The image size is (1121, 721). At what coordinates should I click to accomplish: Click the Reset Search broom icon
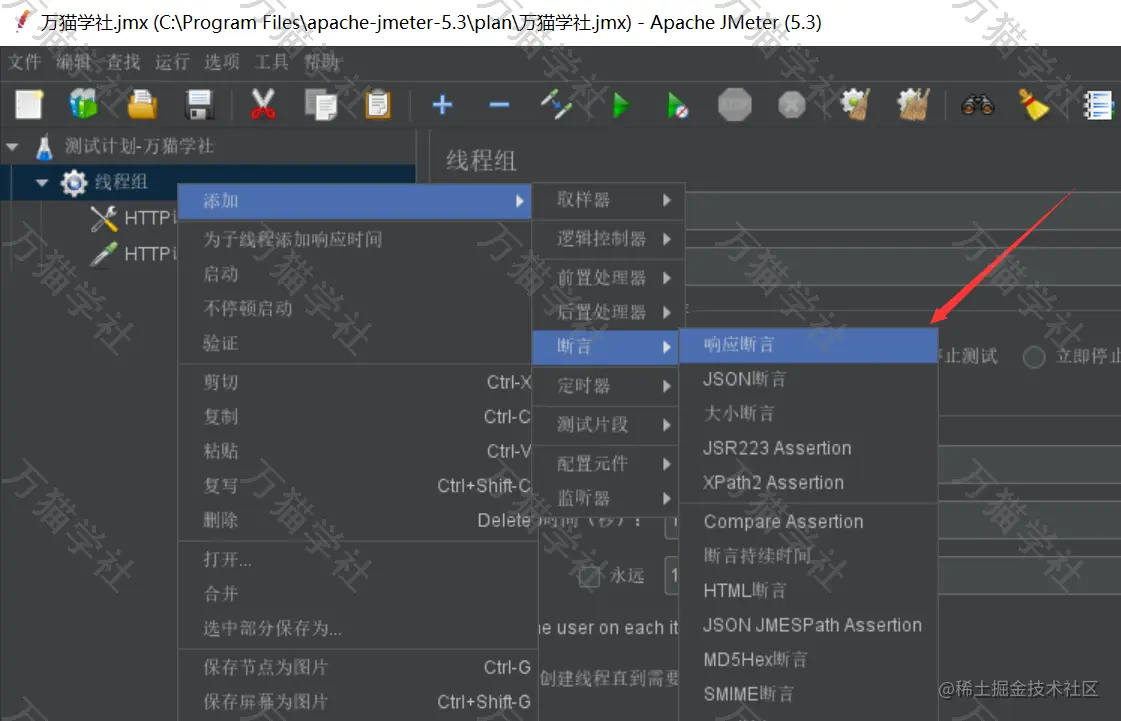1033,104
